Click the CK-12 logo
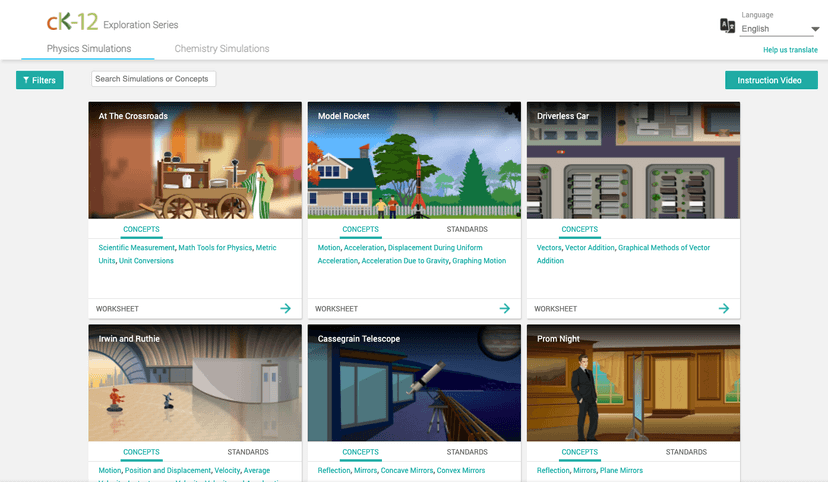 [72, 22]
